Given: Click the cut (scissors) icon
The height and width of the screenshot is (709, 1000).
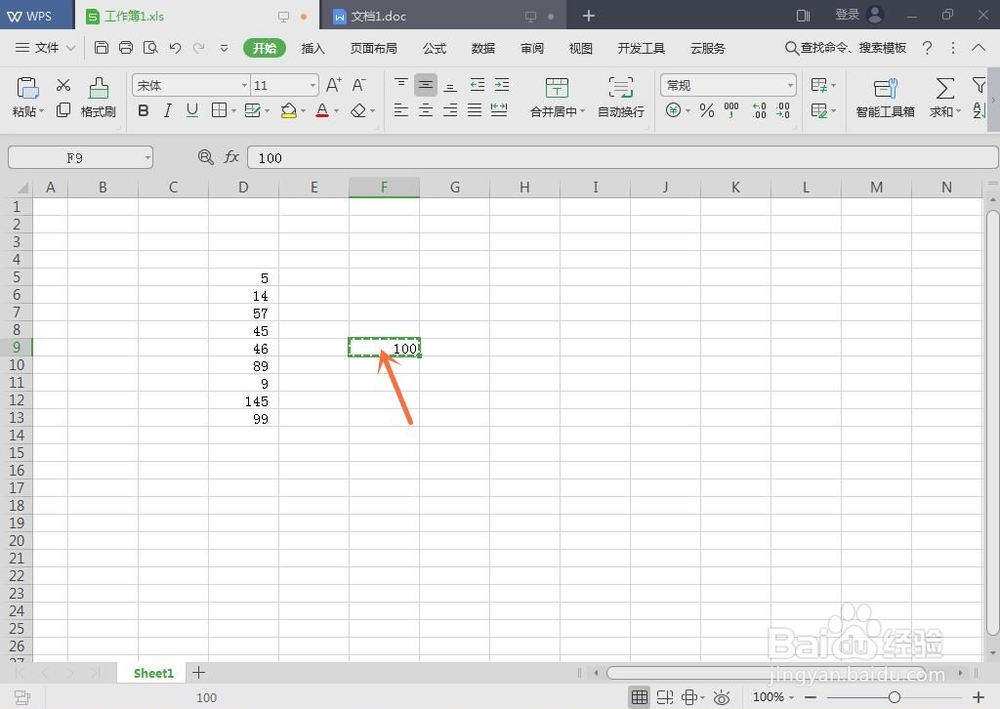Looking at the screenshot, I should click(62, 84).
